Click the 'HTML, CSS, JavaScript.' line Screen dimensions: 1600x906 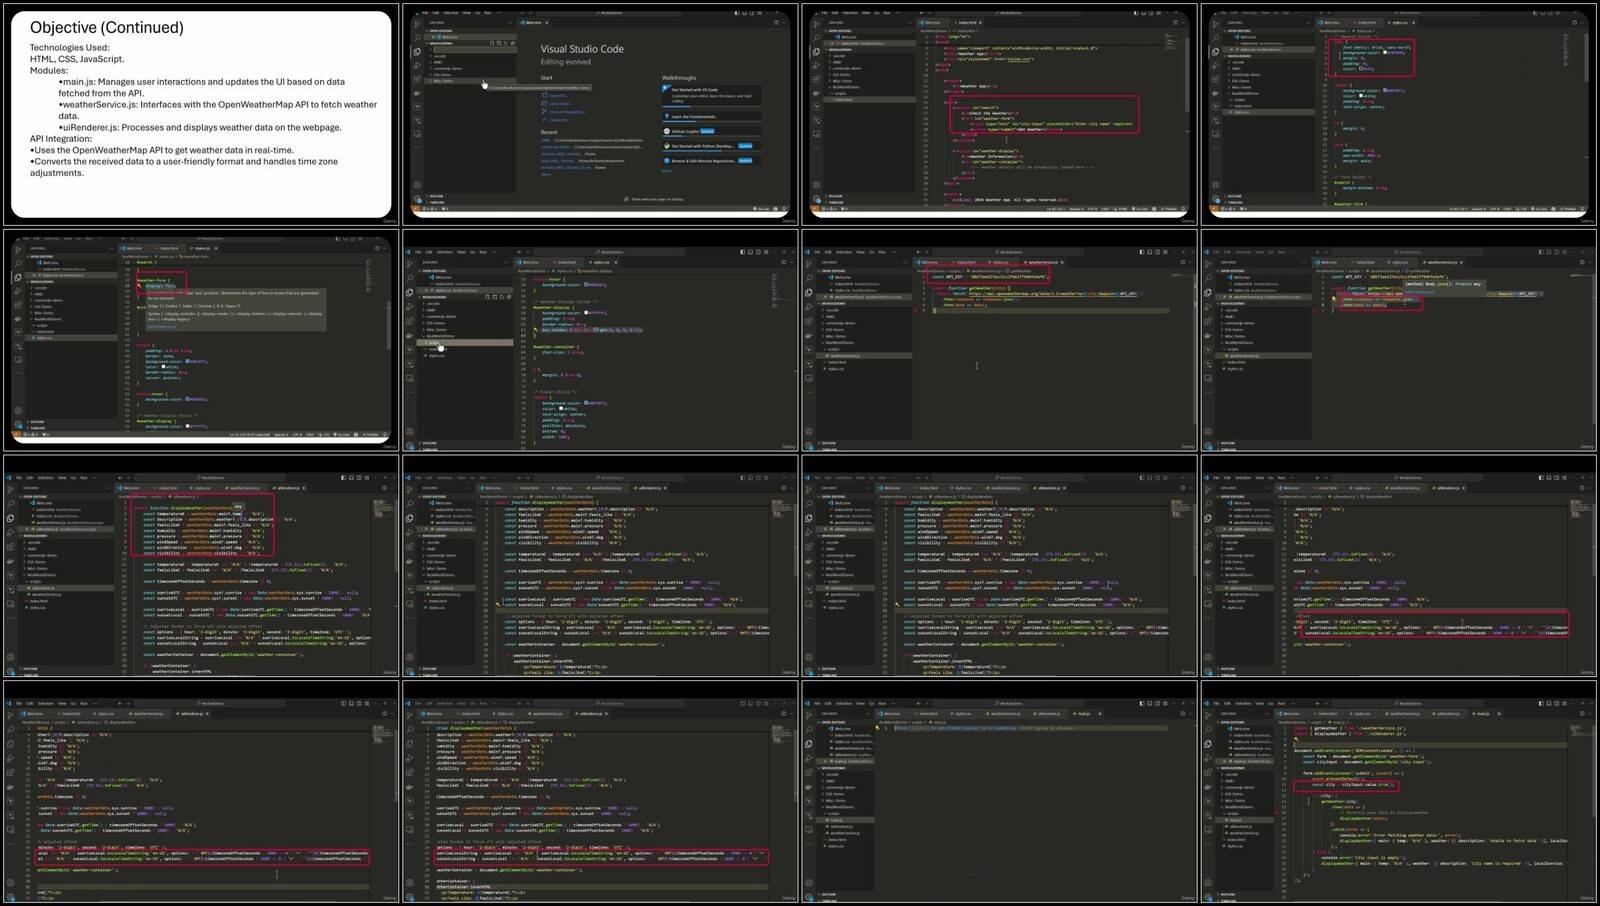[77, 59]
